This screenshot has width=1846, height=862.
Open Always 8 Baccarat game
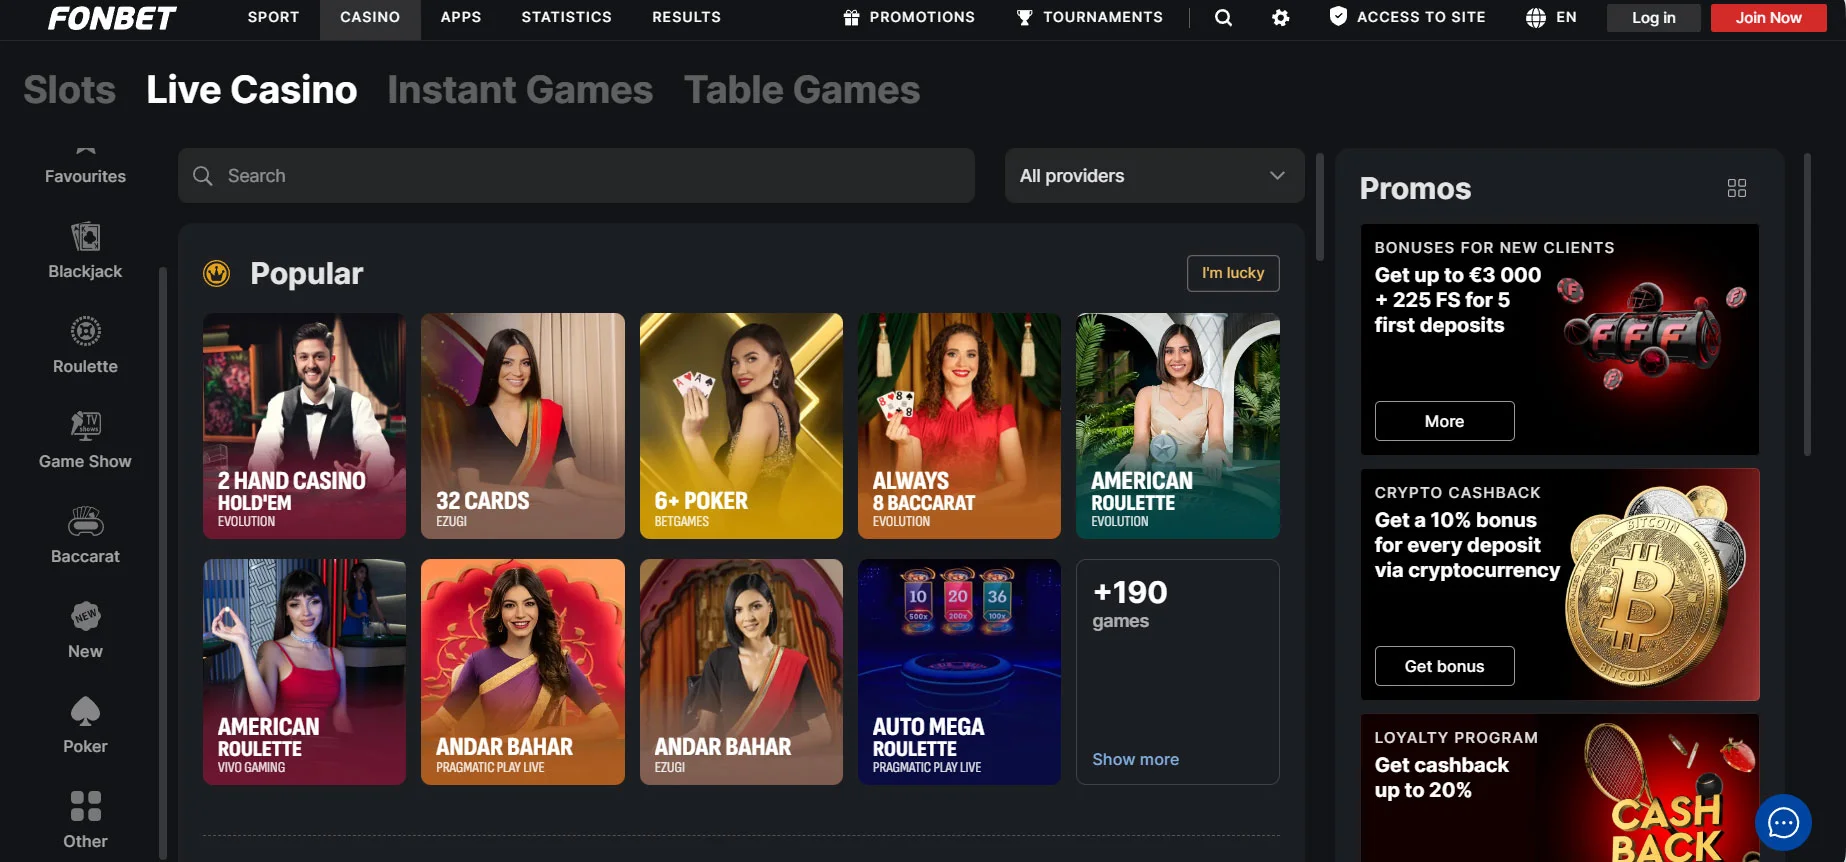click(959, 426)
